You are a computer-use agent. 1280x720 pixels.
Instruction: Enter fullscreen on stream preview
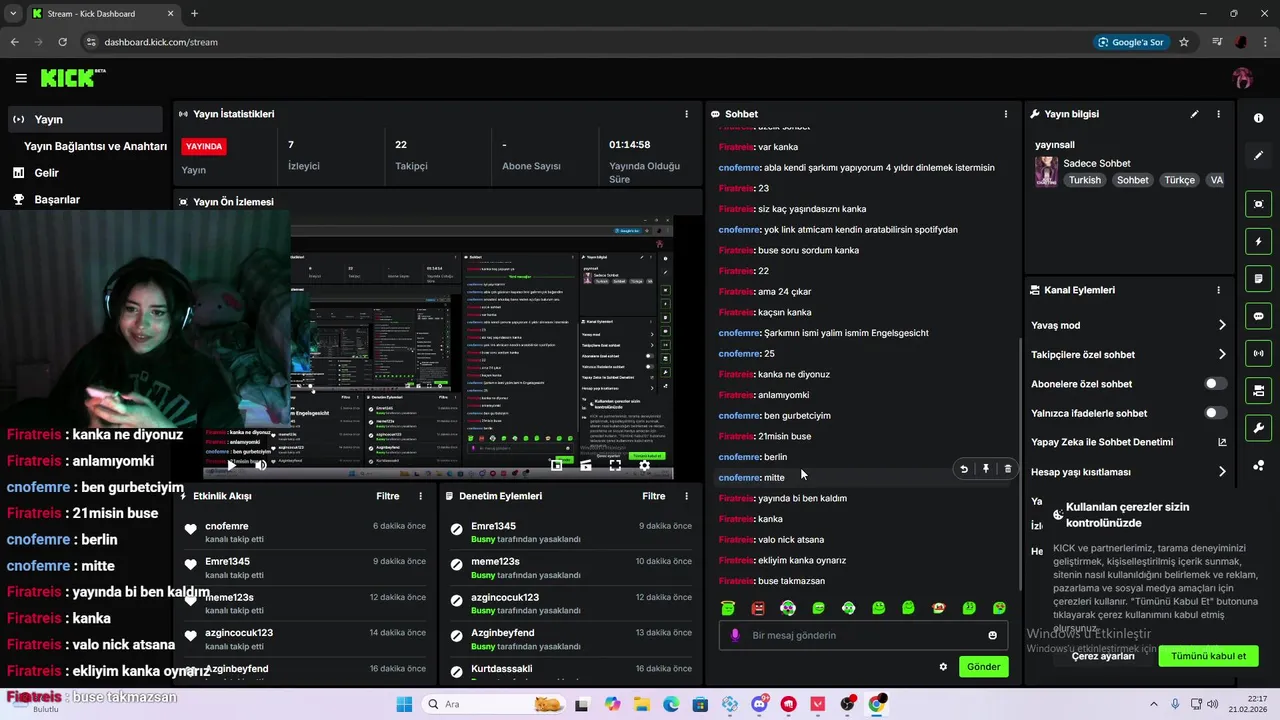pos(615,465)
